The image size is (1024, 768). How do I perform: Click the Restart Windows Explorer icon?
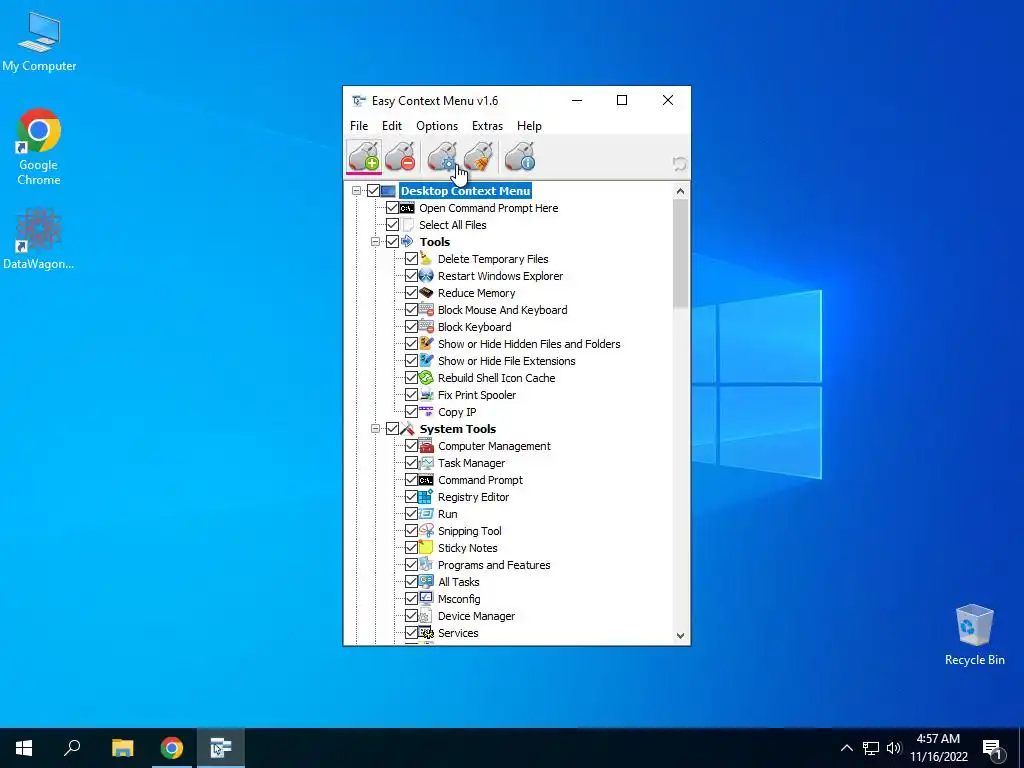pyautogui.click(x=426, y=276)
